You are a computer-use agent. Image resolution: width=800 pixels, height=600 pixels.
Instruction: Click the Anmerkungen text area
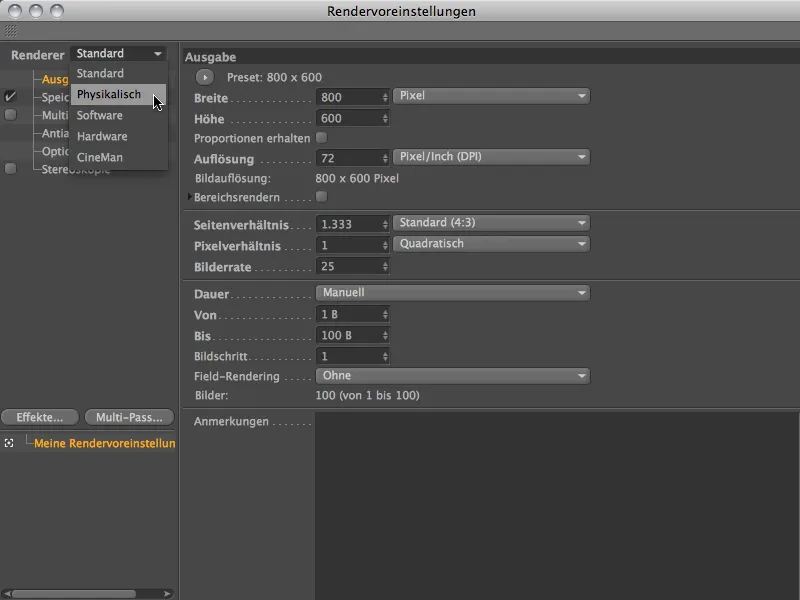click(x=557, y=506)
